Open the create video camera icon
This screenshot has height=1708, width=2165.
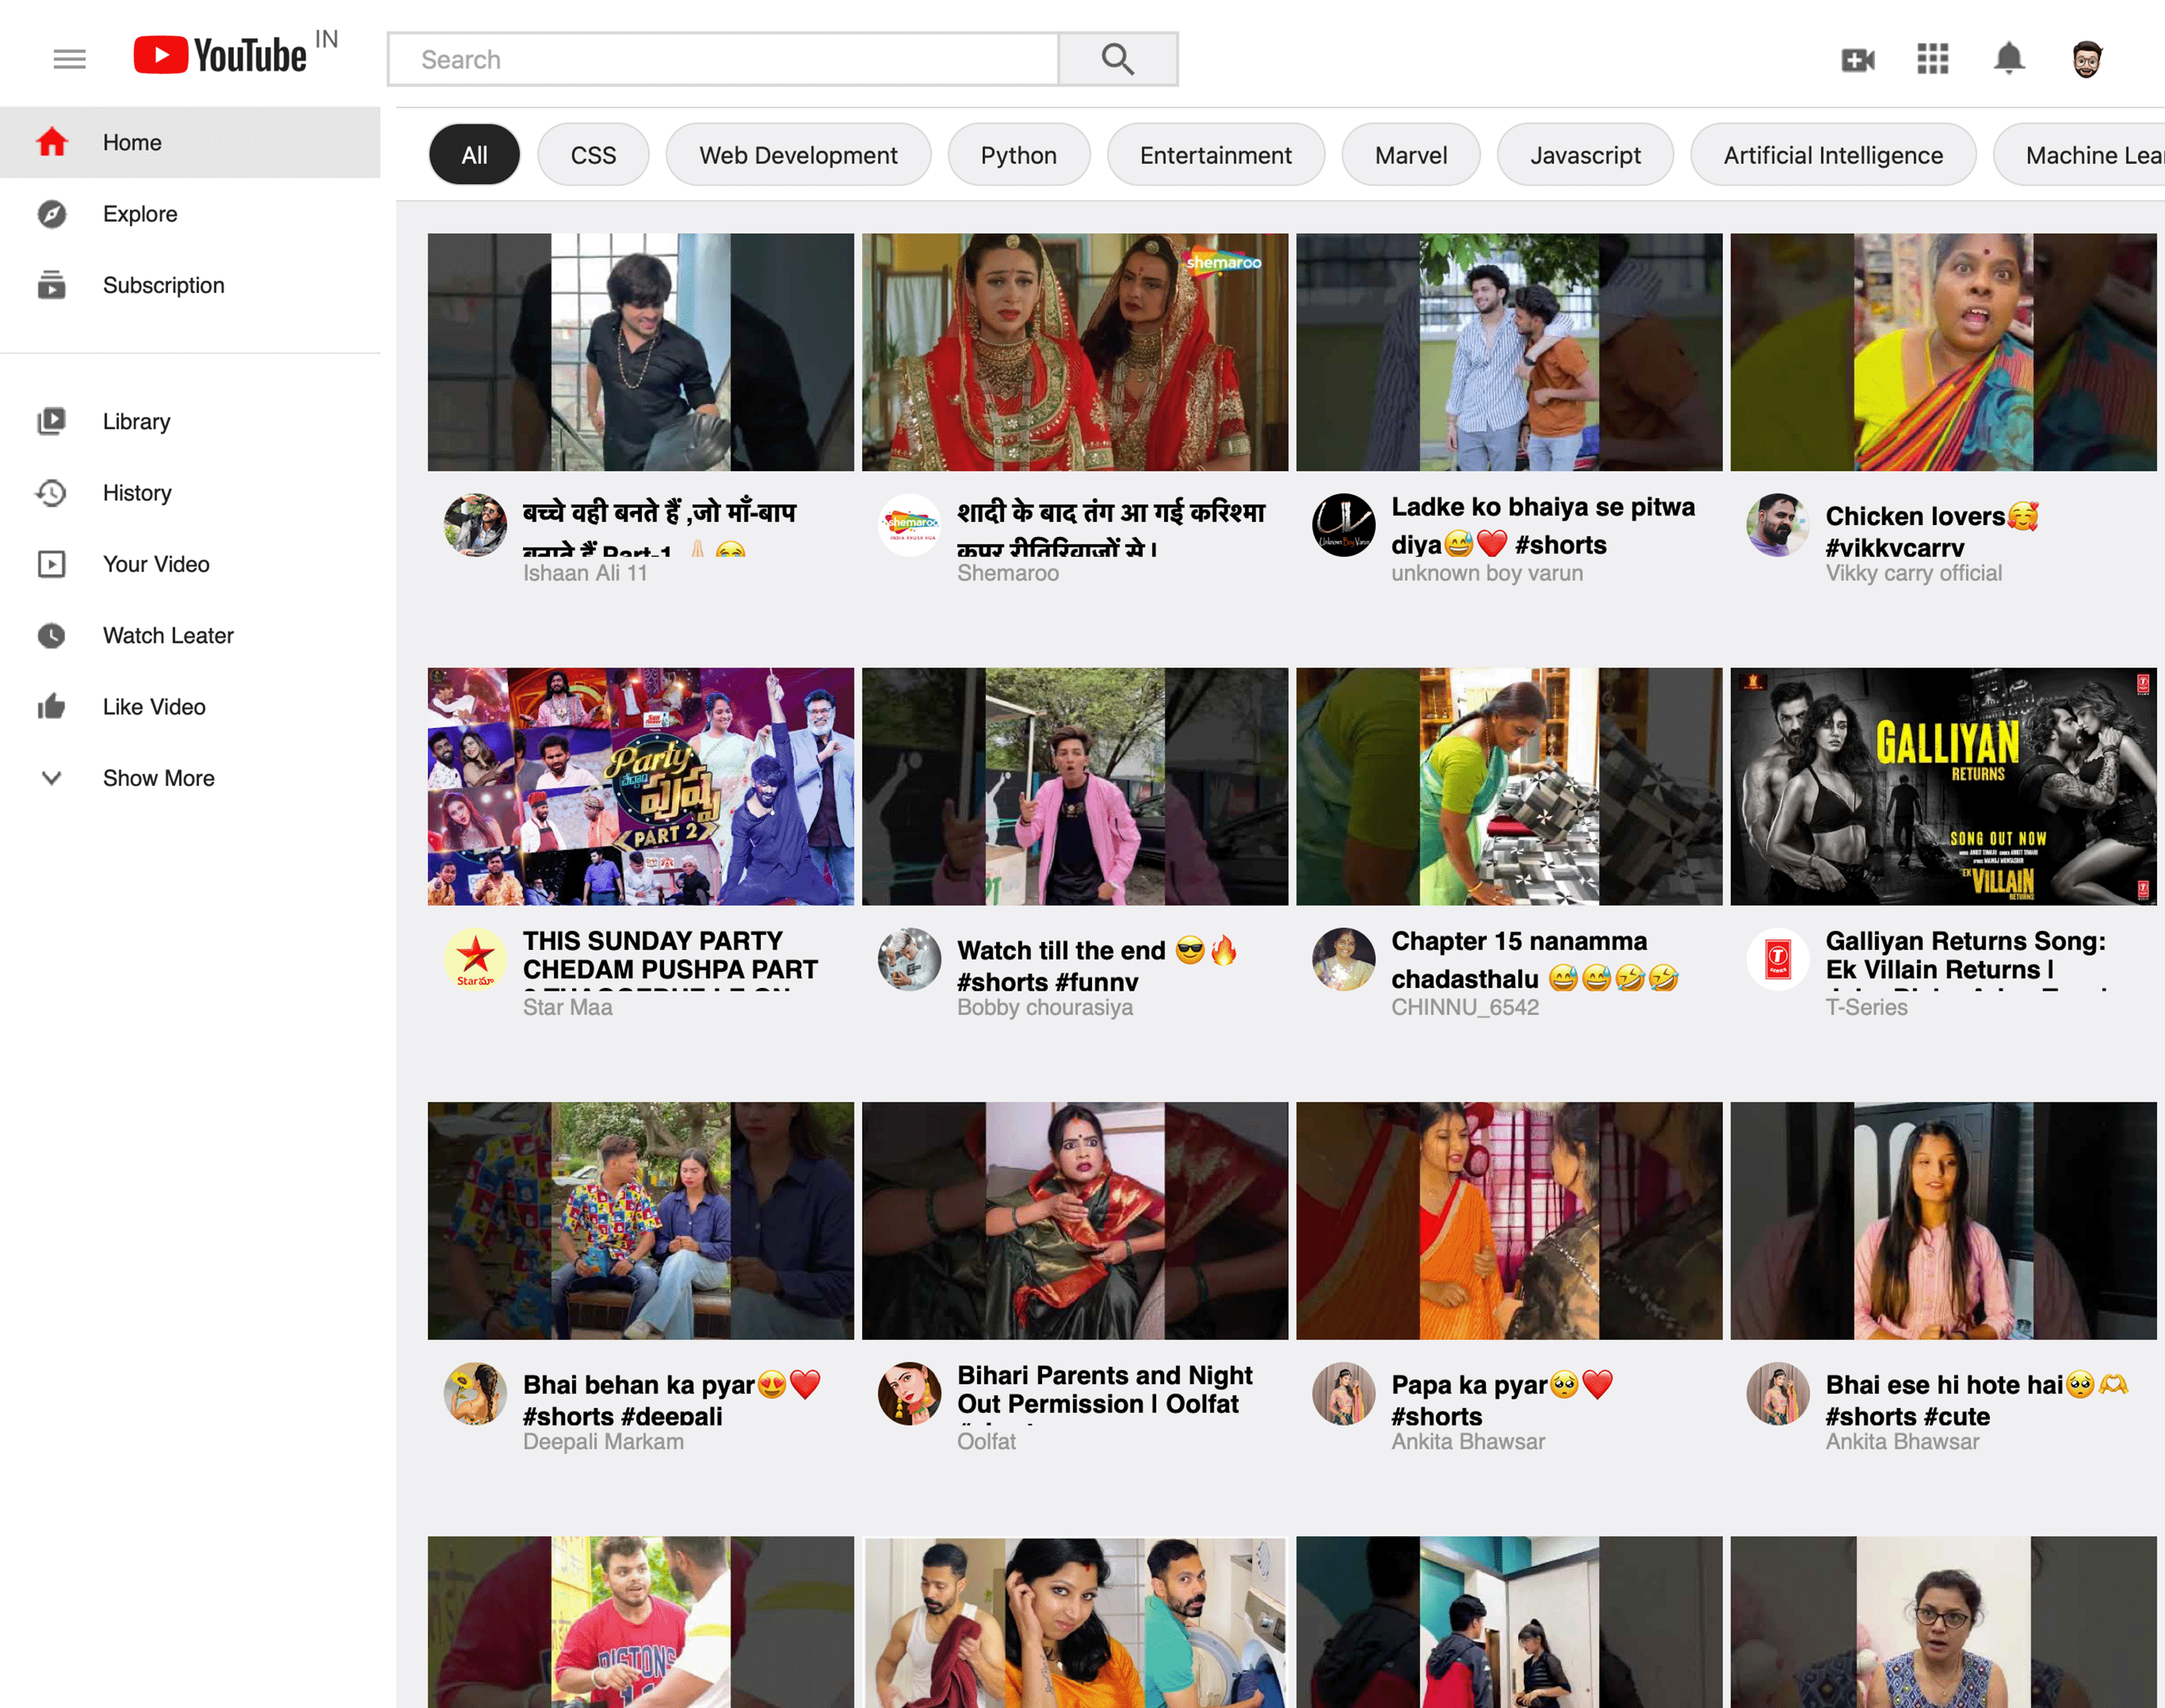tap(1857, 60)
